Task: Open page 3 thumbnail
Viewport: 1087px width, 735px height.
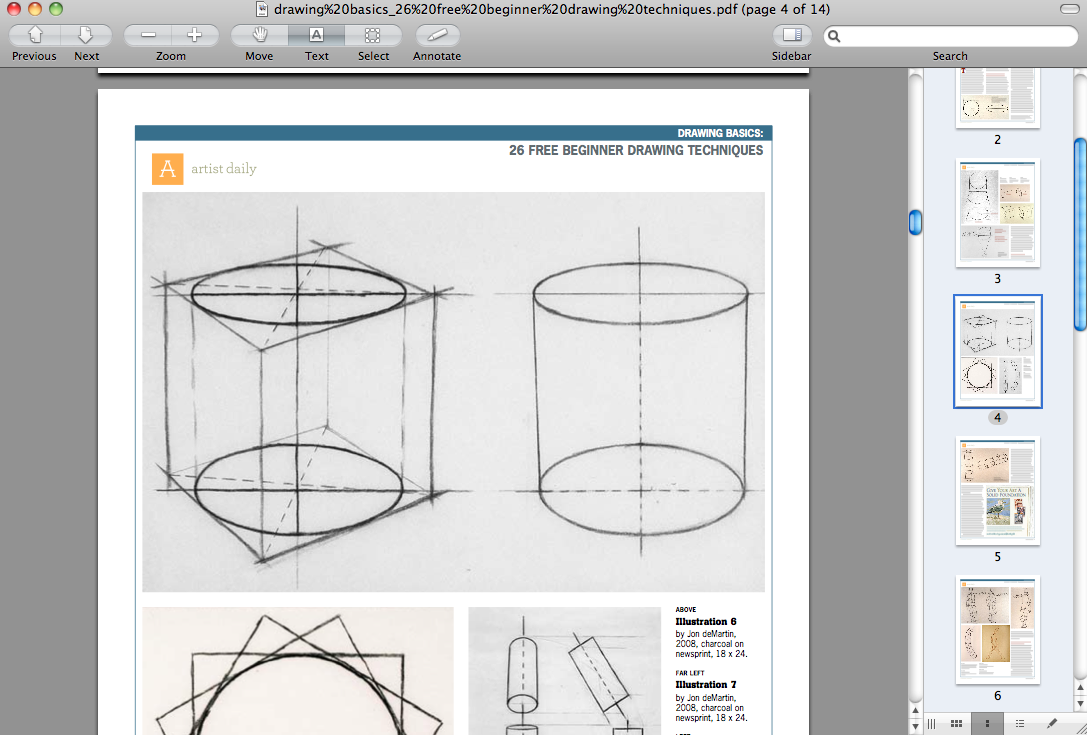Action: point(998,212)
